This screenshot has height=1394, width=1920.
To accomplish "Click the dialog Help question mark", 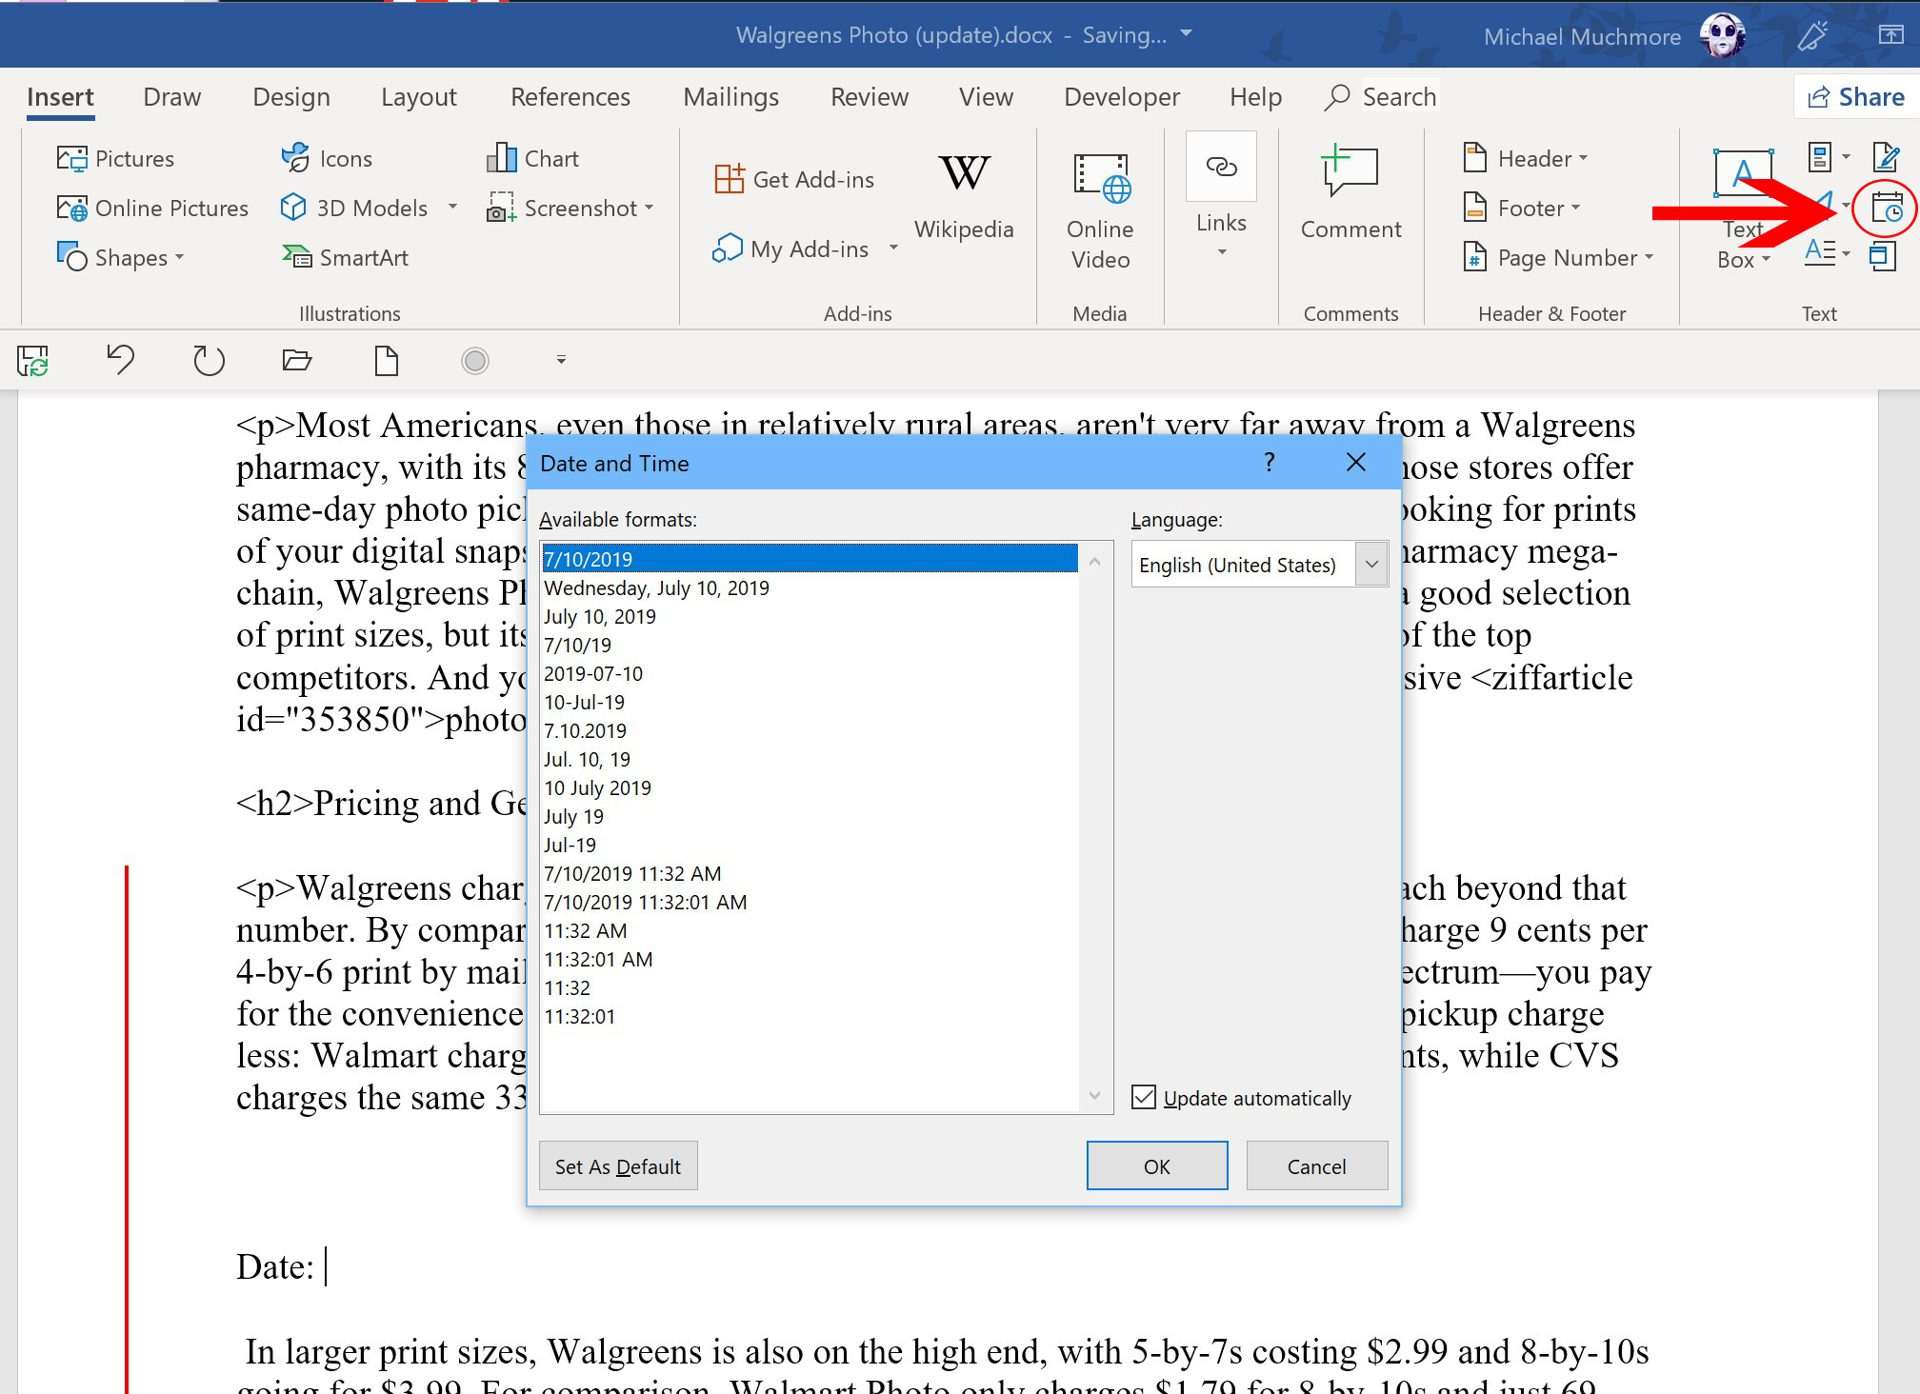I will [x=1269, y=462].
